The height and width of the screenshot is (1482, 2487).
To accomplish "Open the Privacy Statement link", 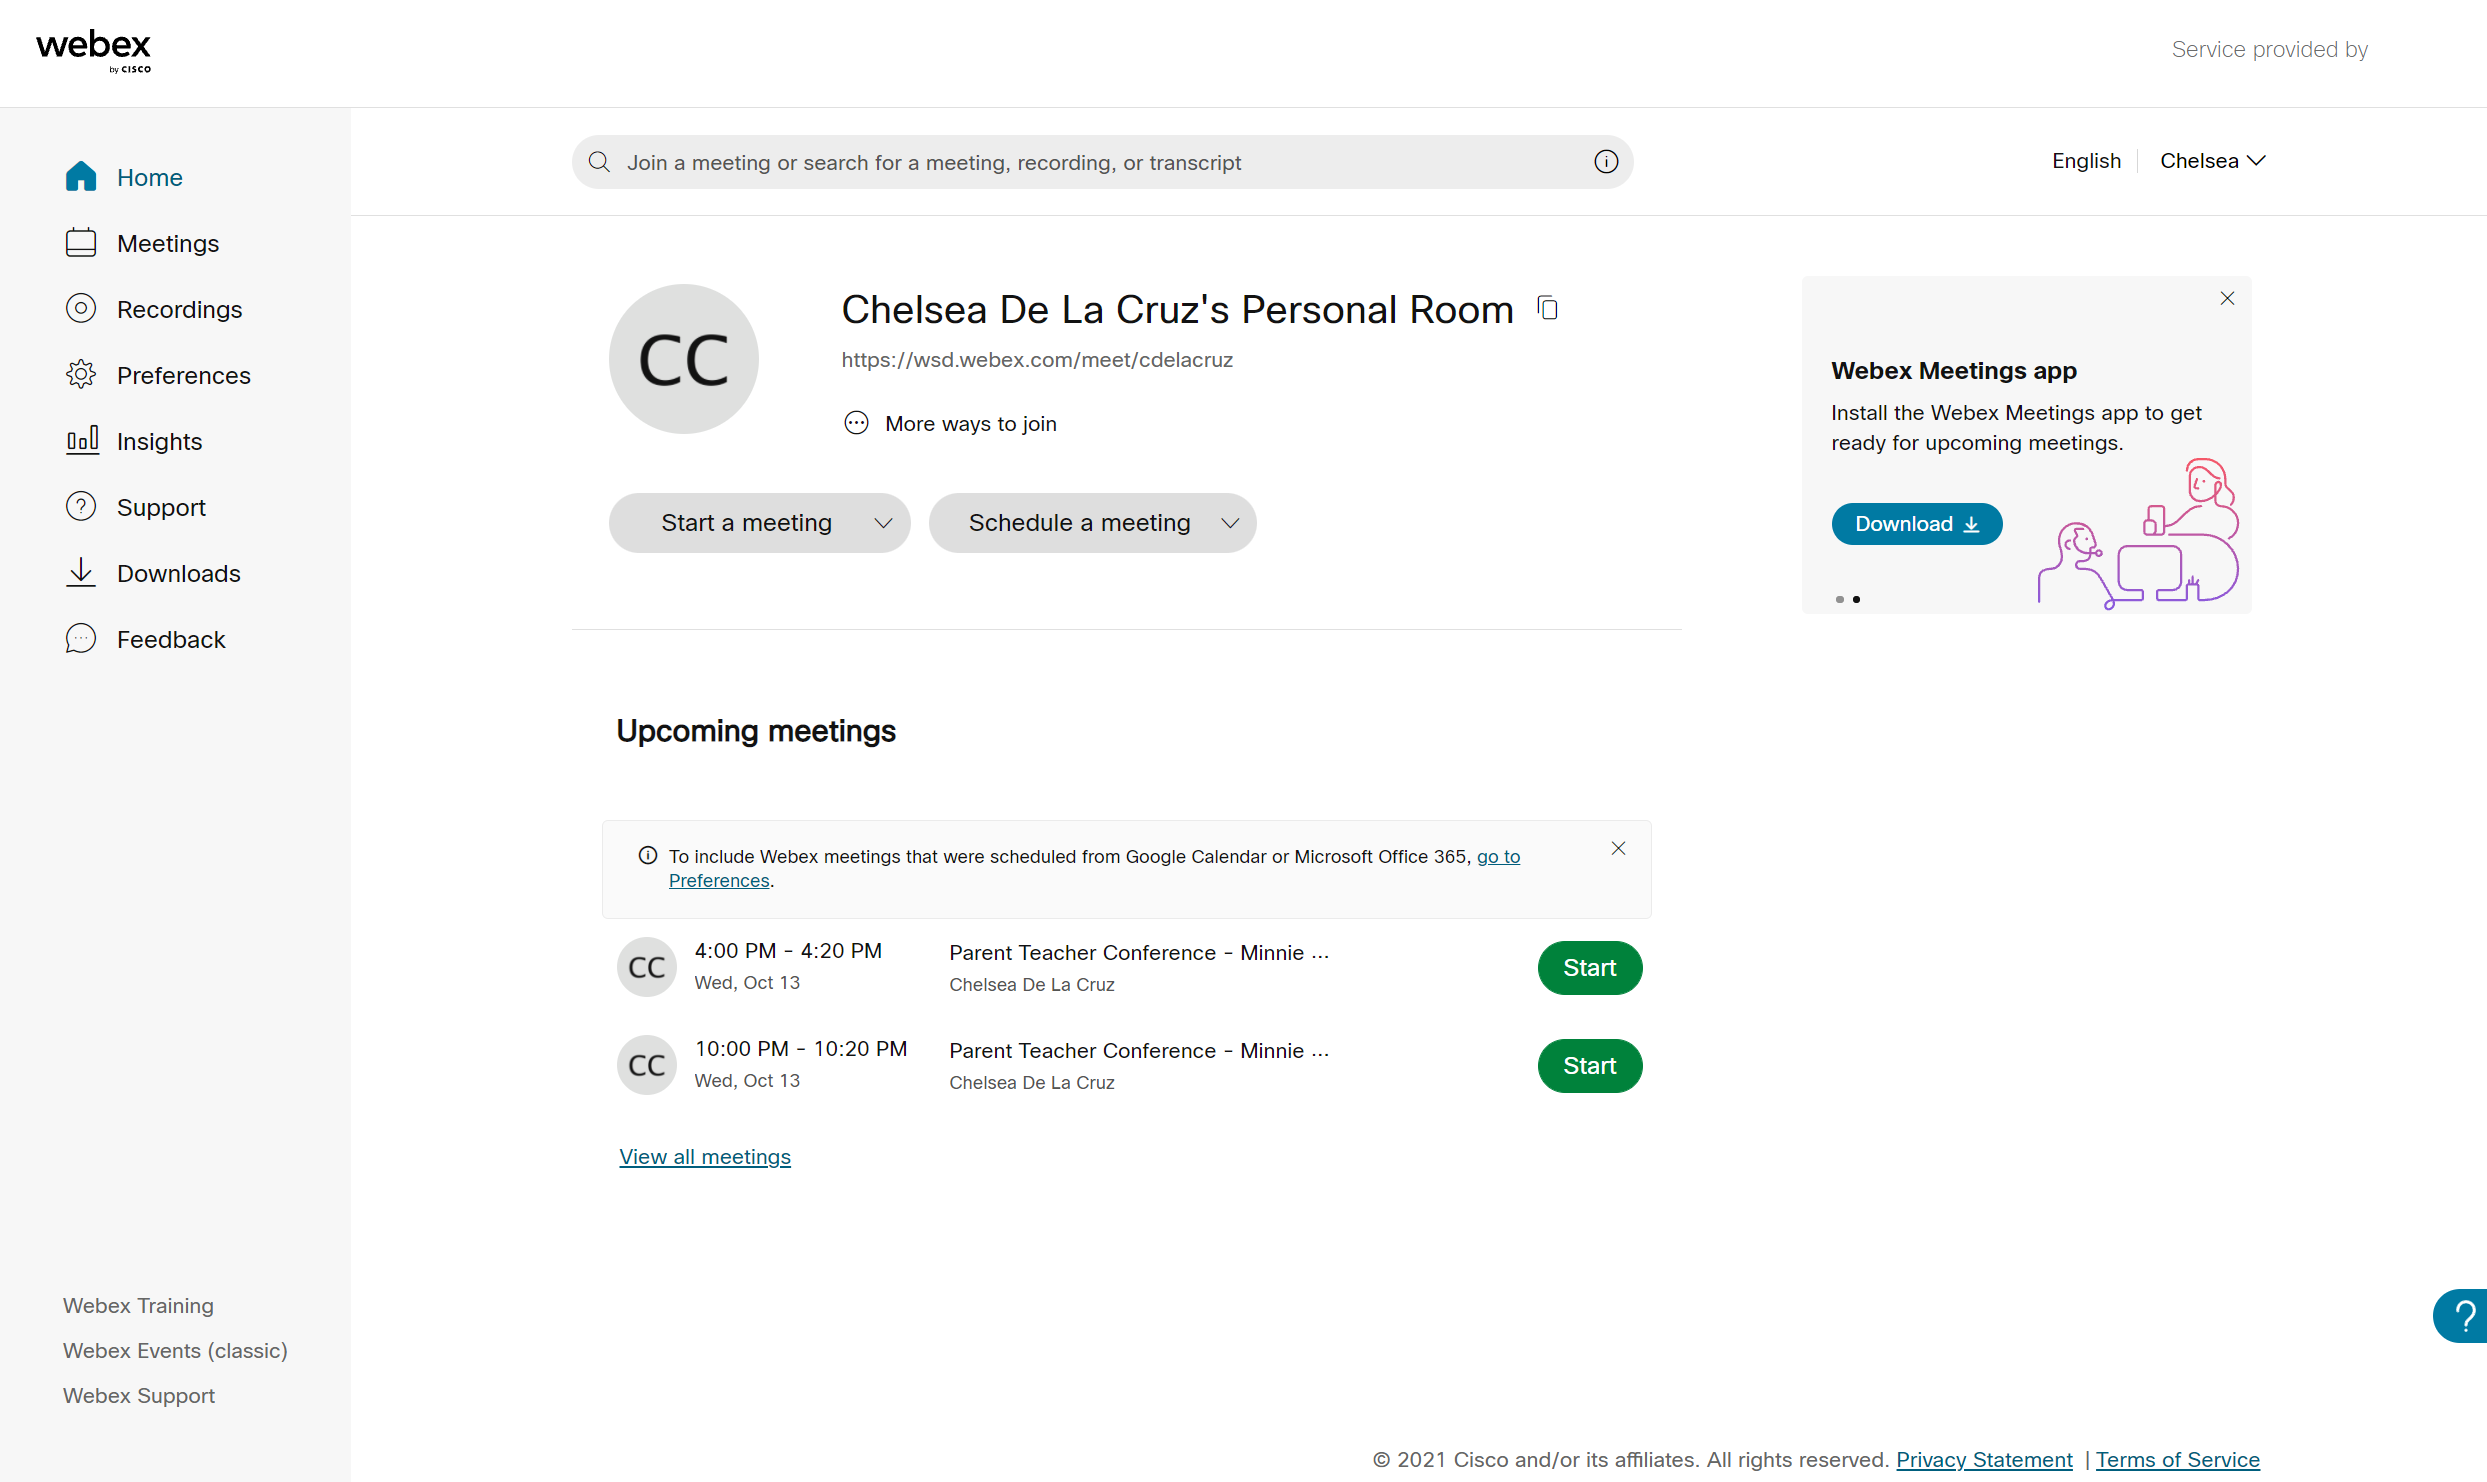I will (x=1984, y=1459).
